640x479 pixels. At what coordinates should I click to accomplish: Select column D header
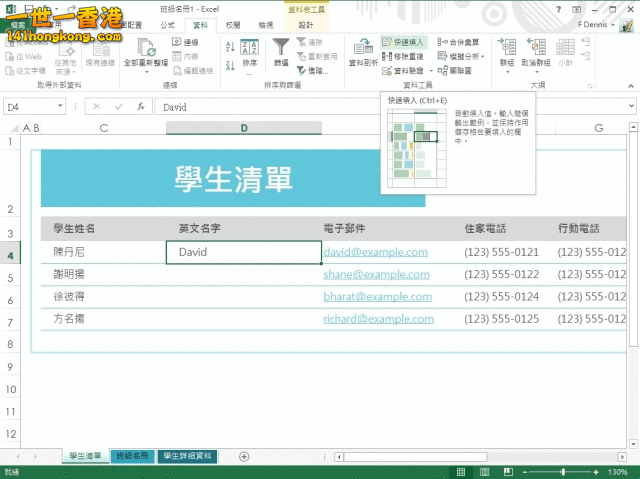click(244, 128)
